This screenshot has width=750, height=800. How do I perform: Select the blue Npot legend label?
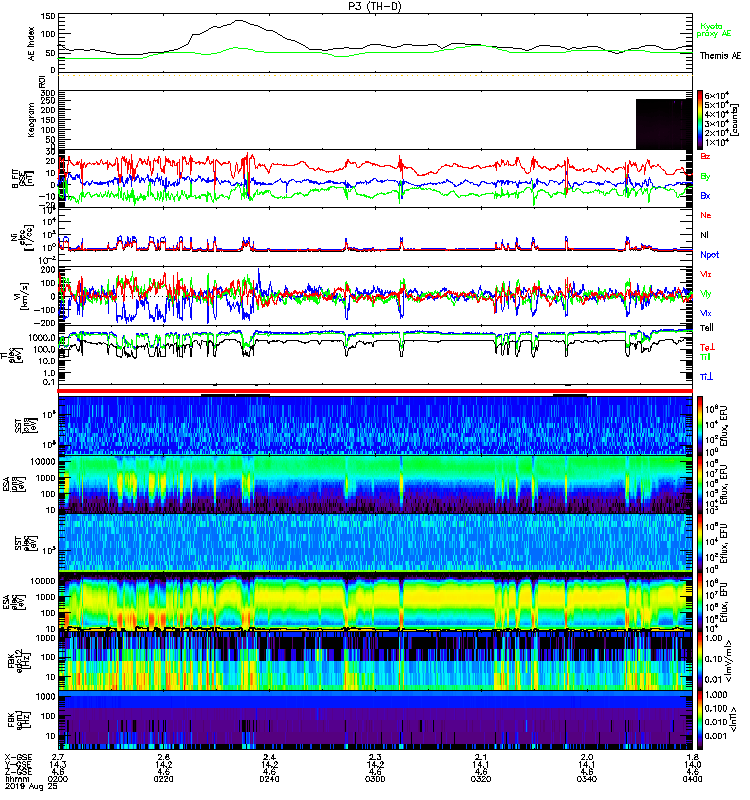(x=709, y=255)
